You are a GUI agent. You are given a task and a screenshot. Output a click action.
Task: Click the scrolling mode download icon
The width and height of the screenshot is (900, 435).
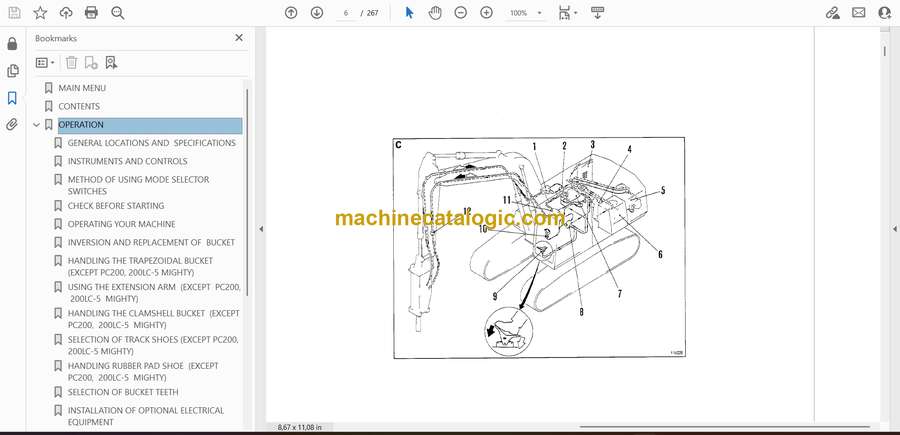pos(597,13)
